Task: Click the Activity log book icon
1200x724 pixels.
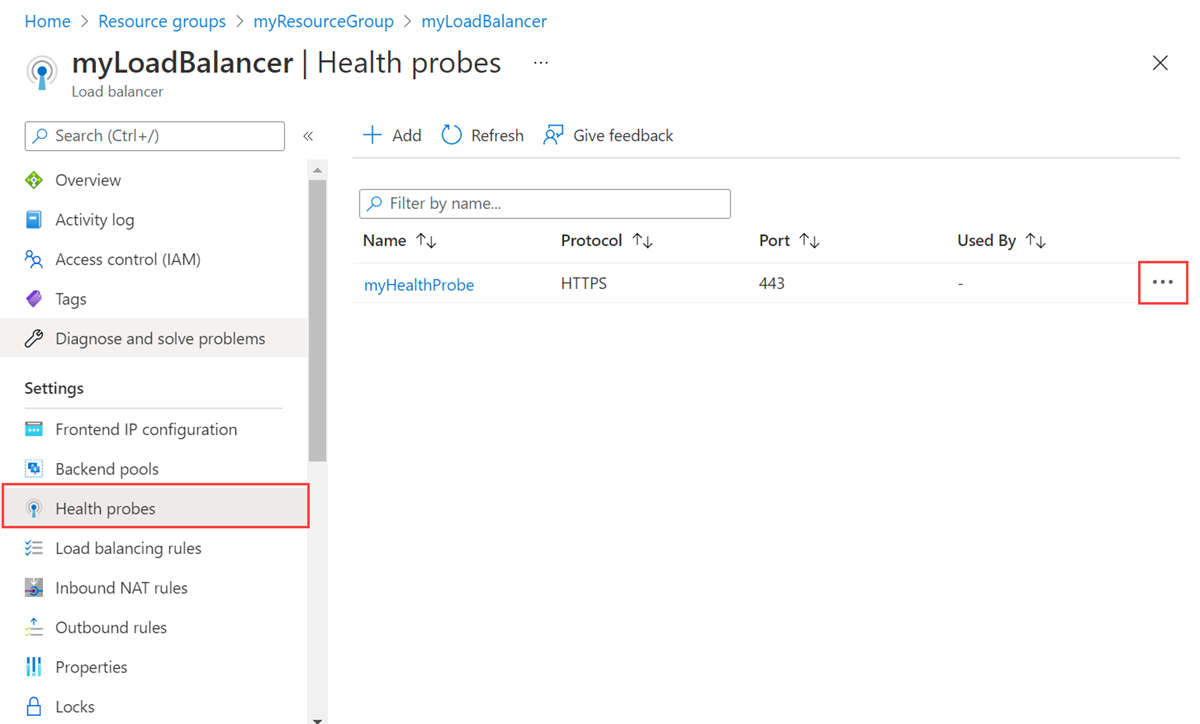Action: (34, 220)
